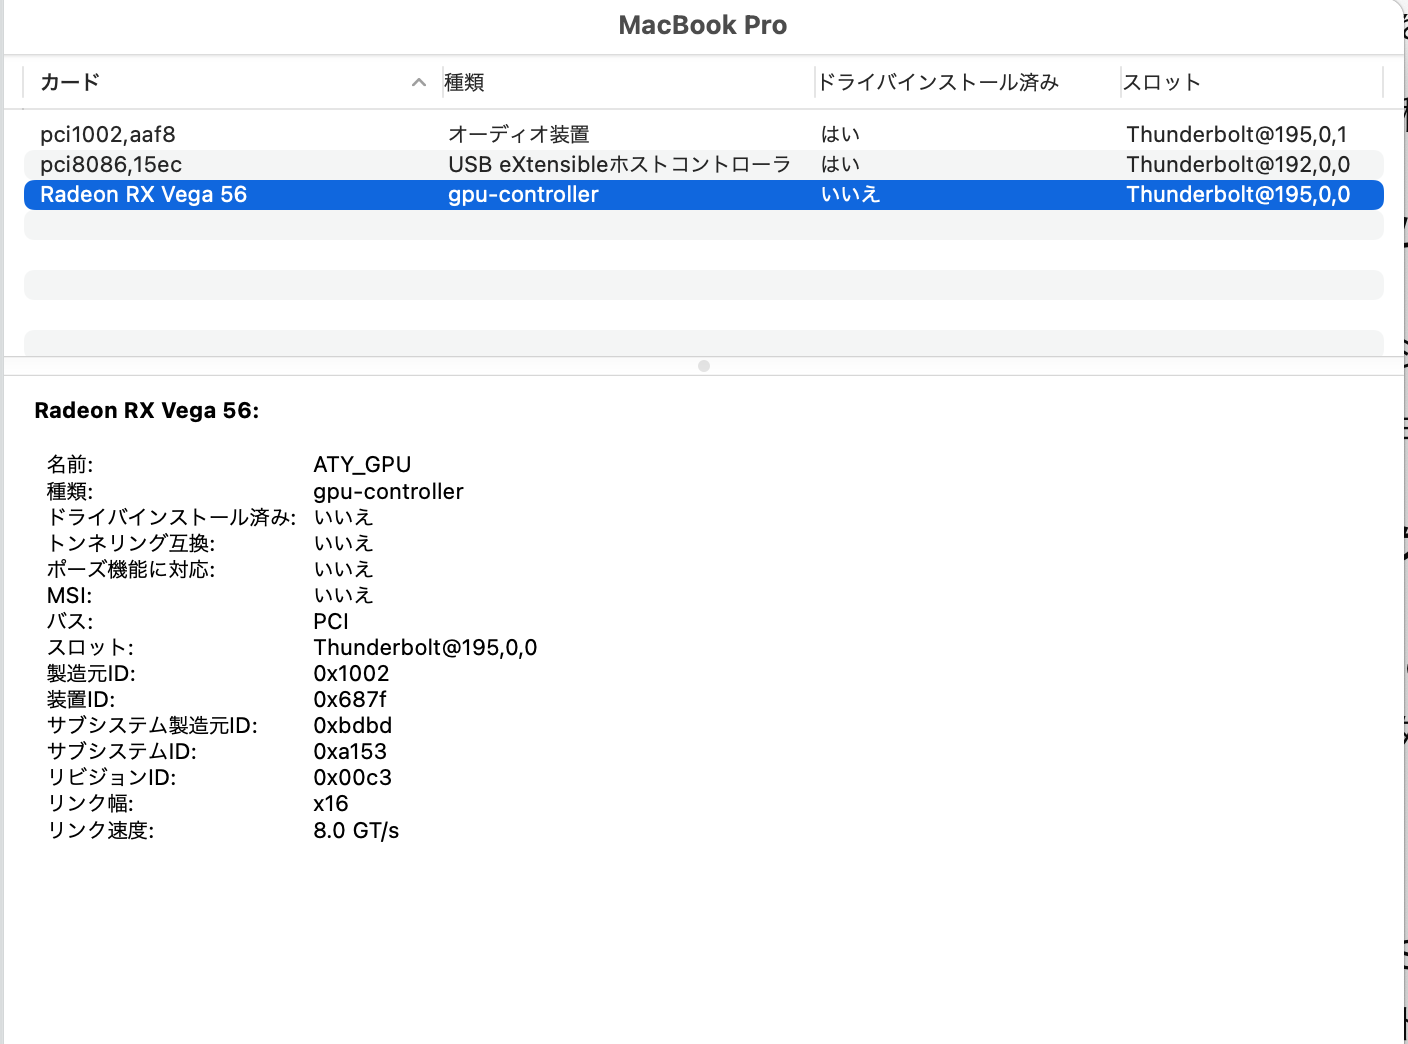Click the 0x00c3 revision ID value
This screenshot has height=1044, width=1408.
[352, 777]
